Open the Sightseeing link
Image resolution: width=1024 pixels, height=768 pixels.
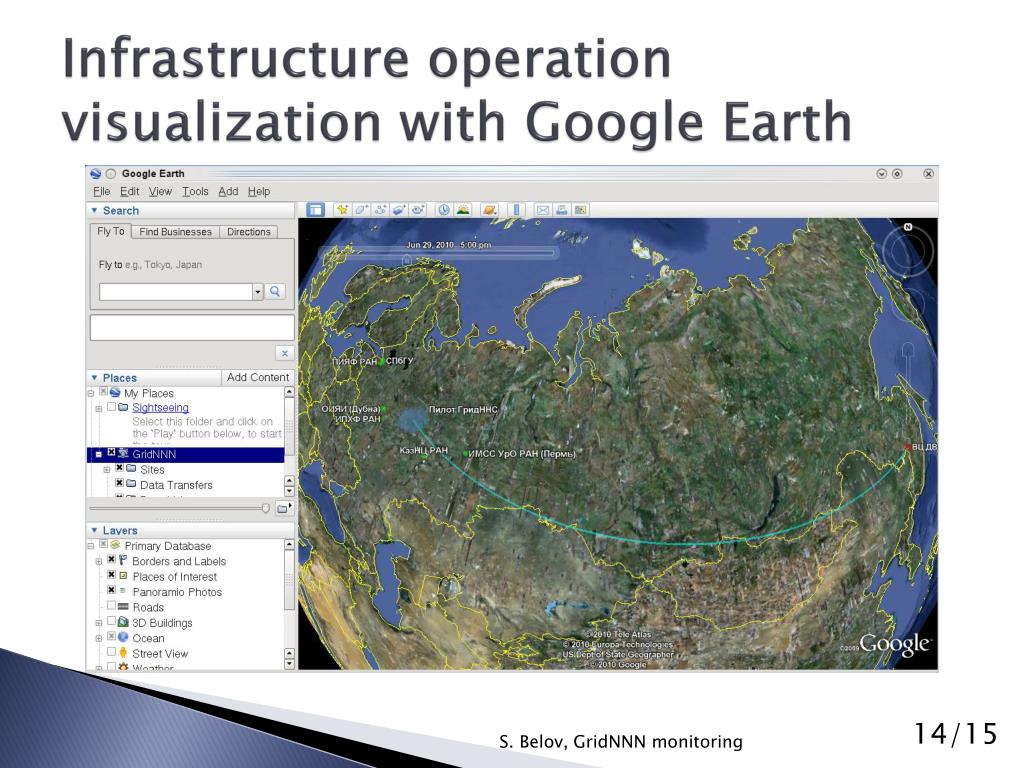pos(161,408)
